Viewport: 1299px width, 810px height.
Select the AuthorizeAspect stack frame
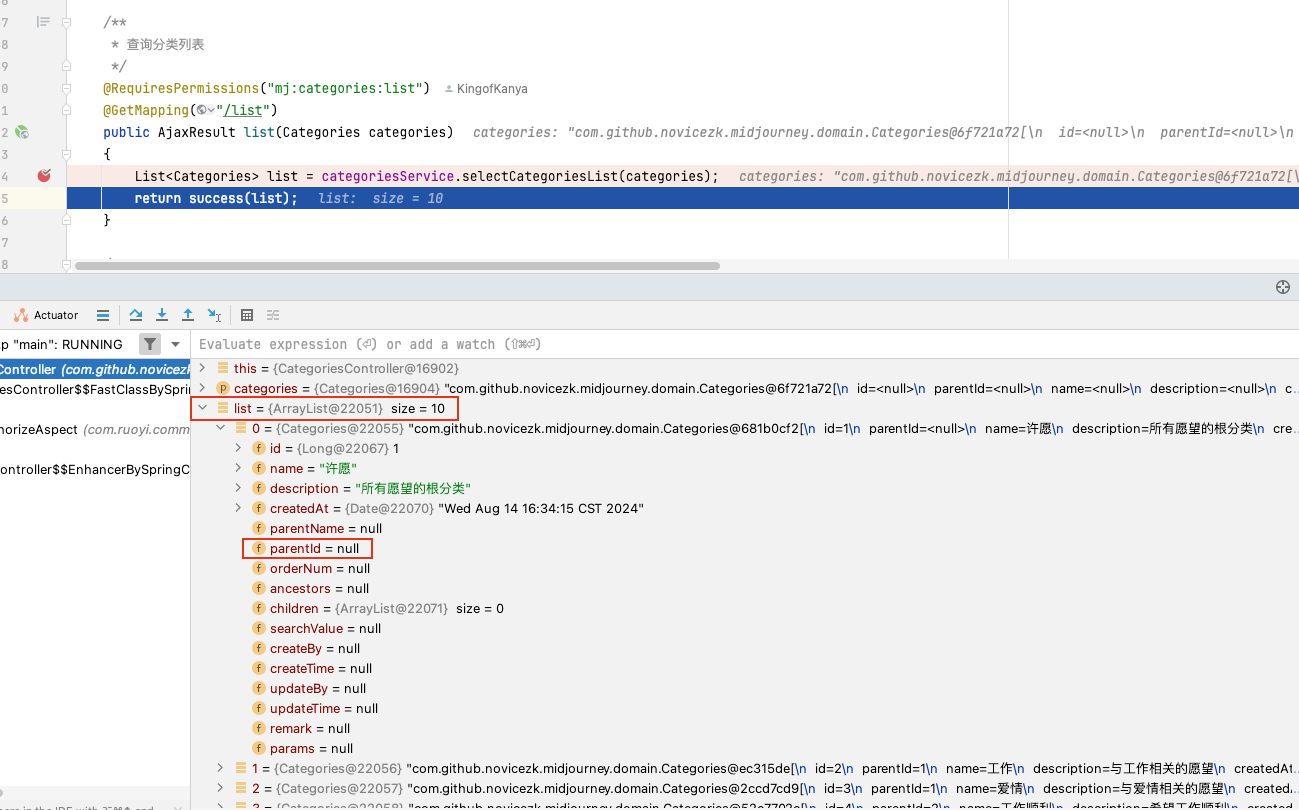tap(95, 429)
